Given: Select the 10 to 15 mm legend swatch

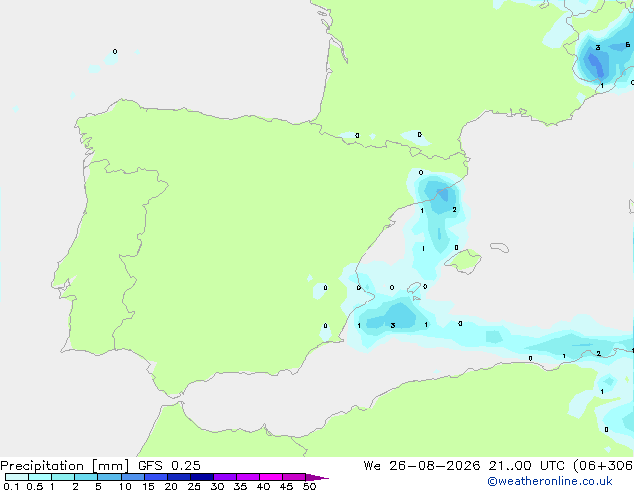Looking at the screenshot, I should coord(133,477).
